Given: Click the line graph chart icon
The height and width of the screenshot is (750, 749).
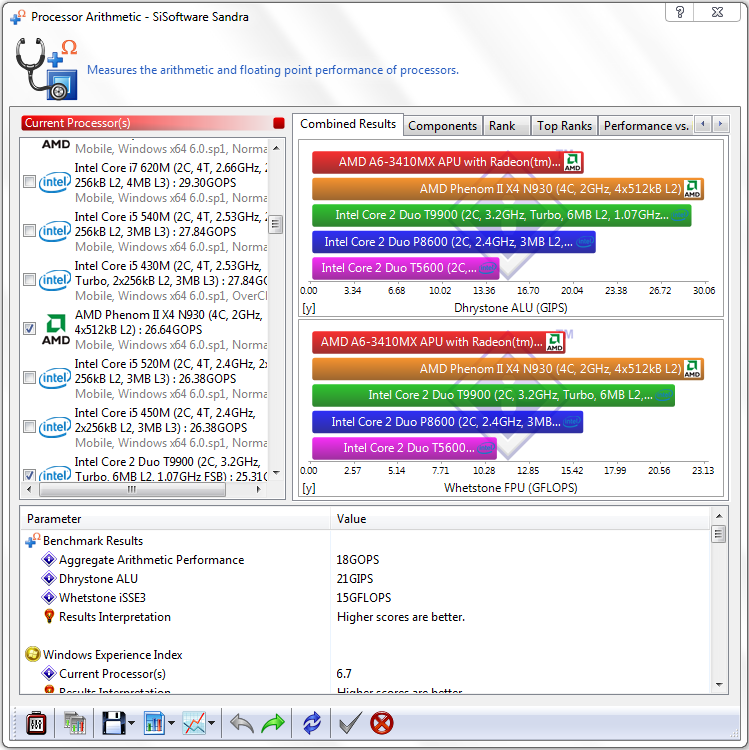Looking at the screenshot, I should (x=194, y=723).
